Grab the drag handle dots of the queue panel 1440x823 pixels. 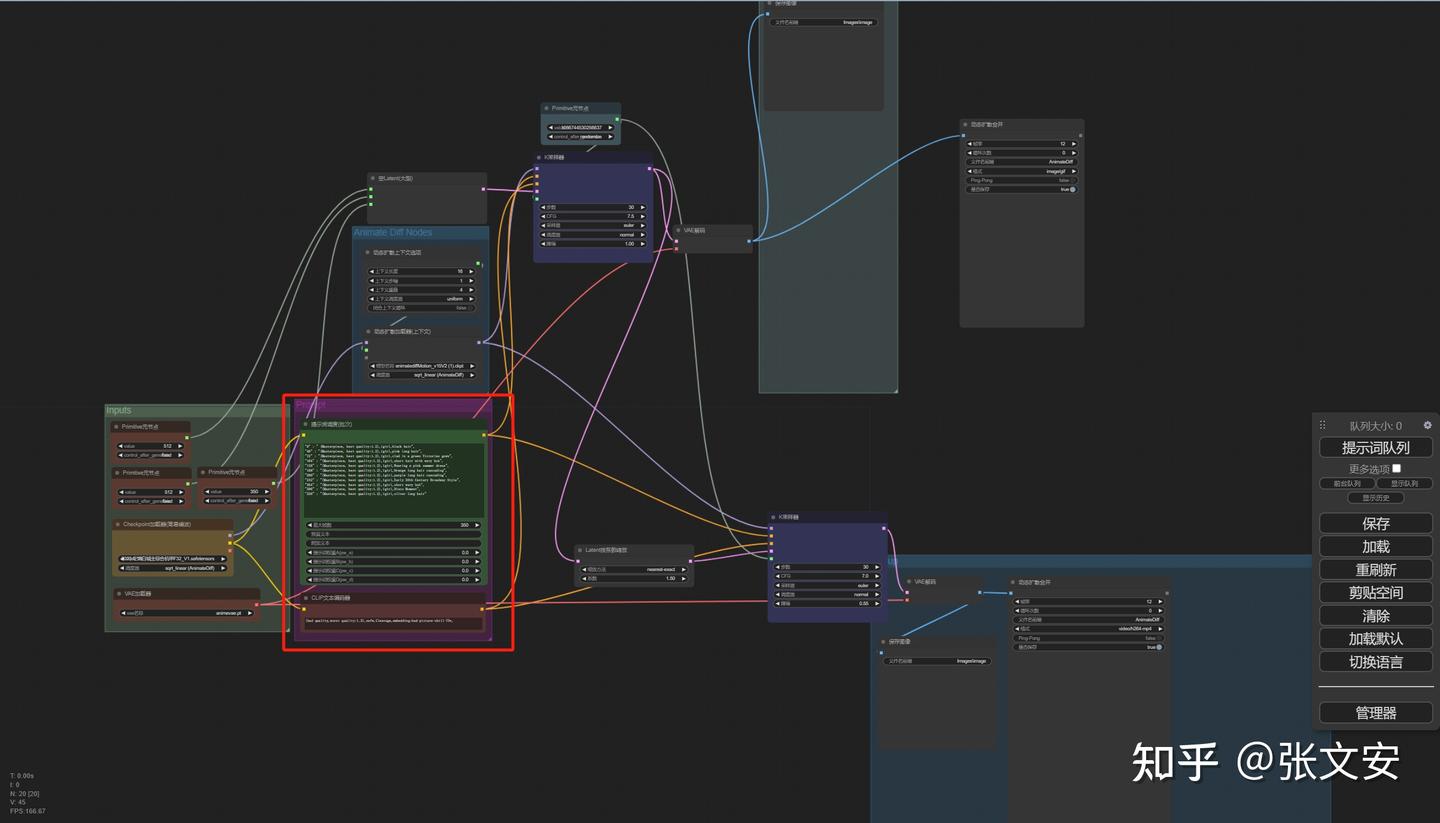(1322, 425)
